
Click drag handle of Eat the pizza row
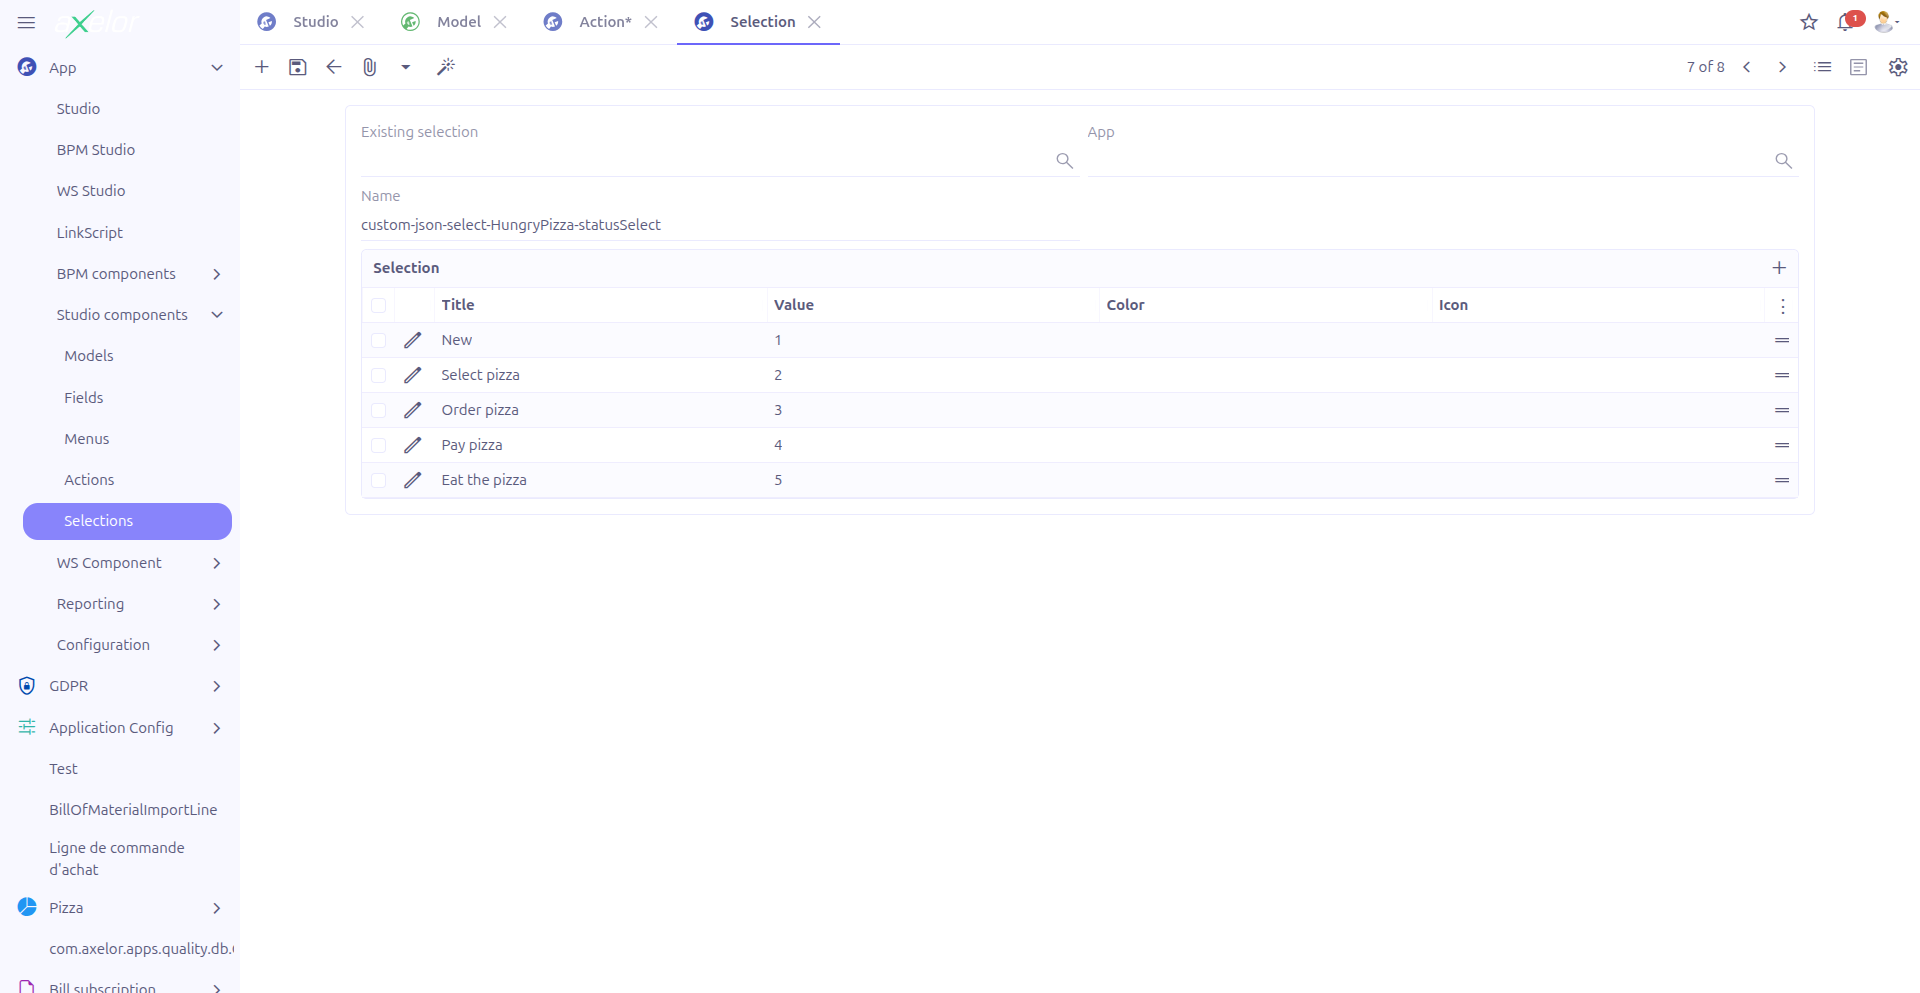(1782, 480)
